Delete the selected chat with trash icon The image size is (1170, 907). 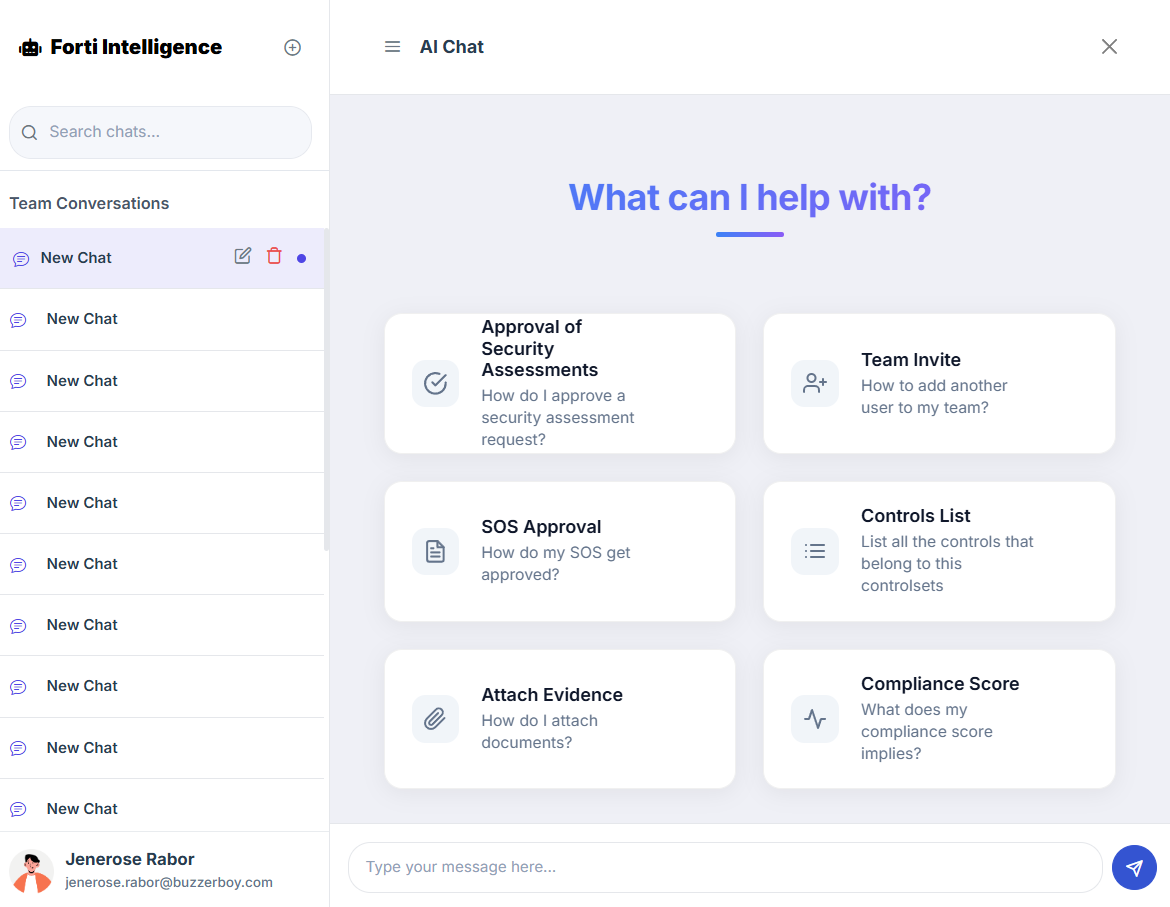tap(274, 256)
